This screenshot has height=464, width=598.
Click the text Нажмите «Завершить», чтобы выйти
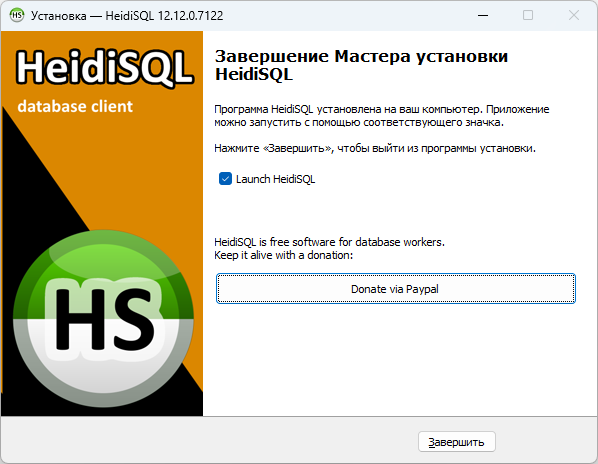point(375,148)
